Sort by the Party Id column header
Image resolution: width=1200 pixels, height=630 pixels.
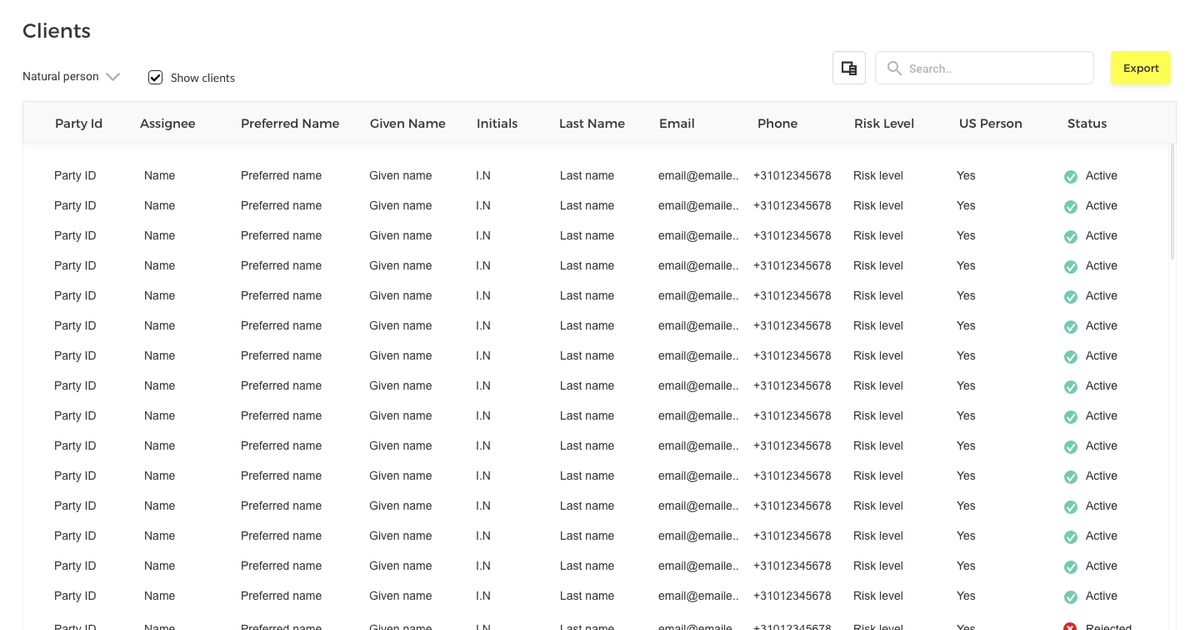pyautogui.click(x=78, y=124)
